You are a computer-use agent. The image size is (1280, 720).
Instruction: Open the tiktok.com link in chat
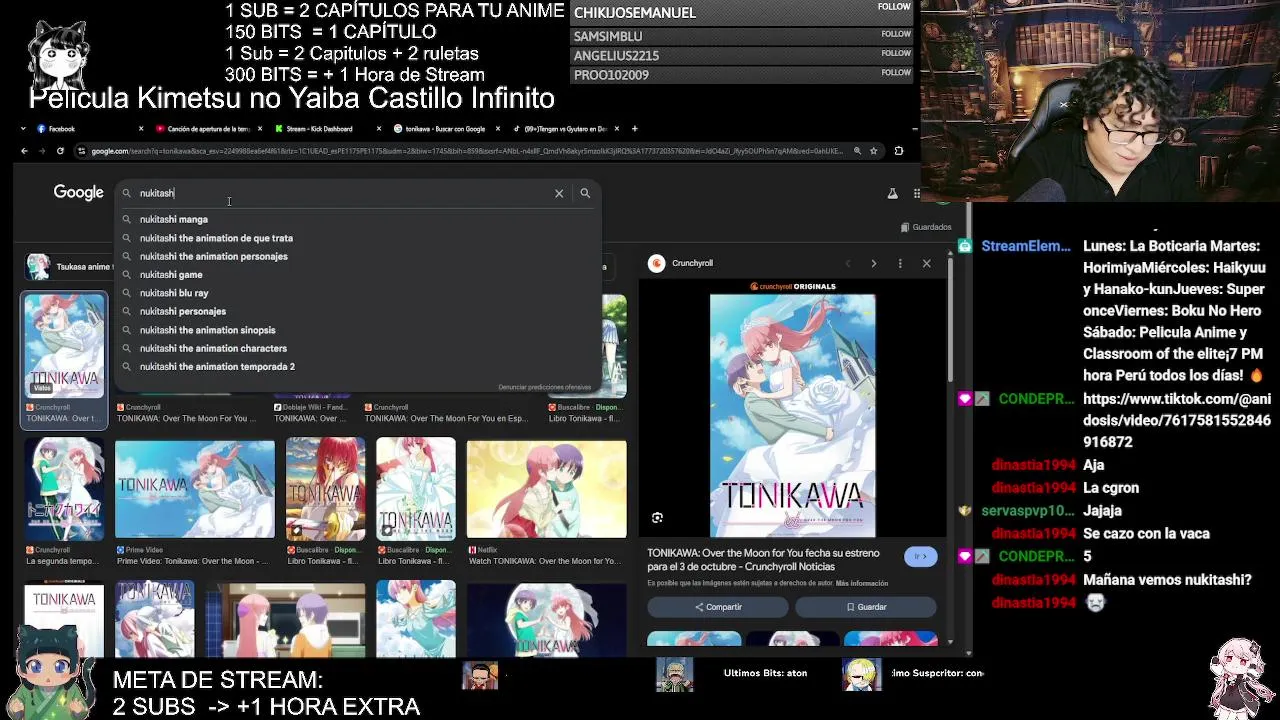click(x=1177, y=420)
